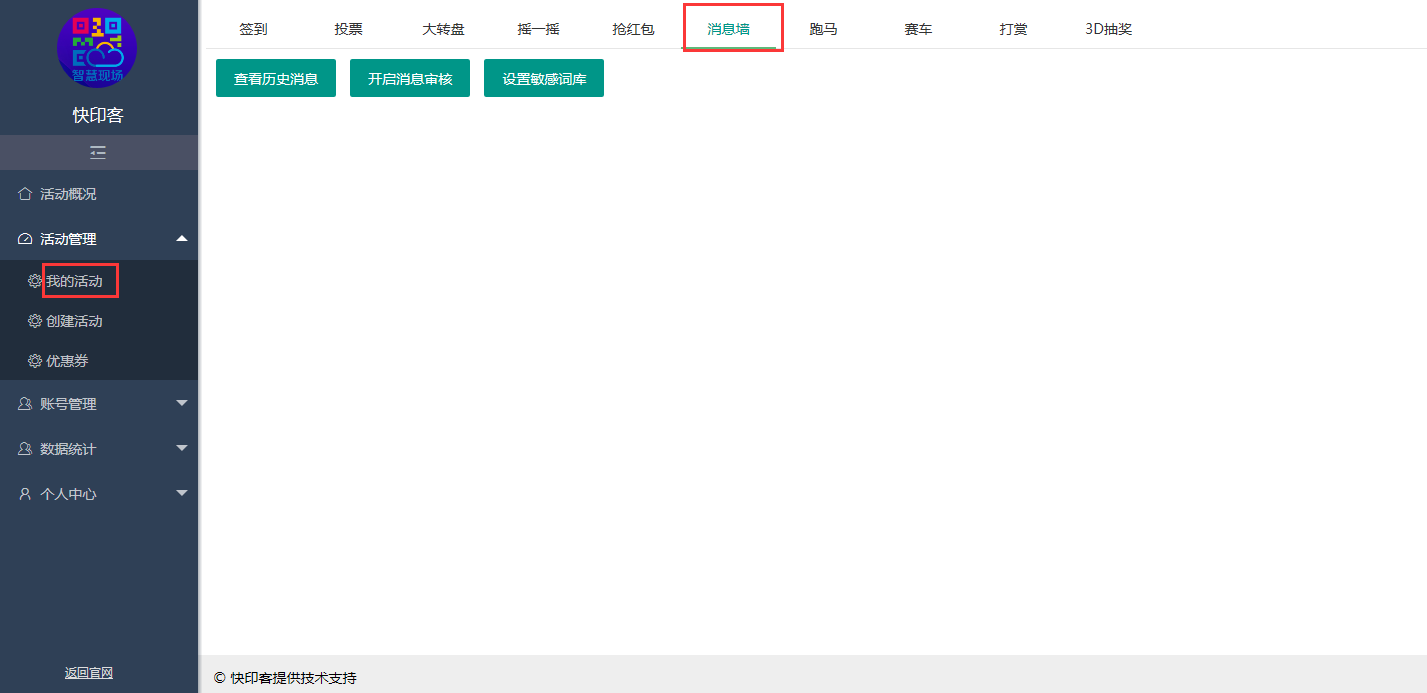Click the 开启消息审核 button
Screen dimensions: 1427x693
coord(410,78)
